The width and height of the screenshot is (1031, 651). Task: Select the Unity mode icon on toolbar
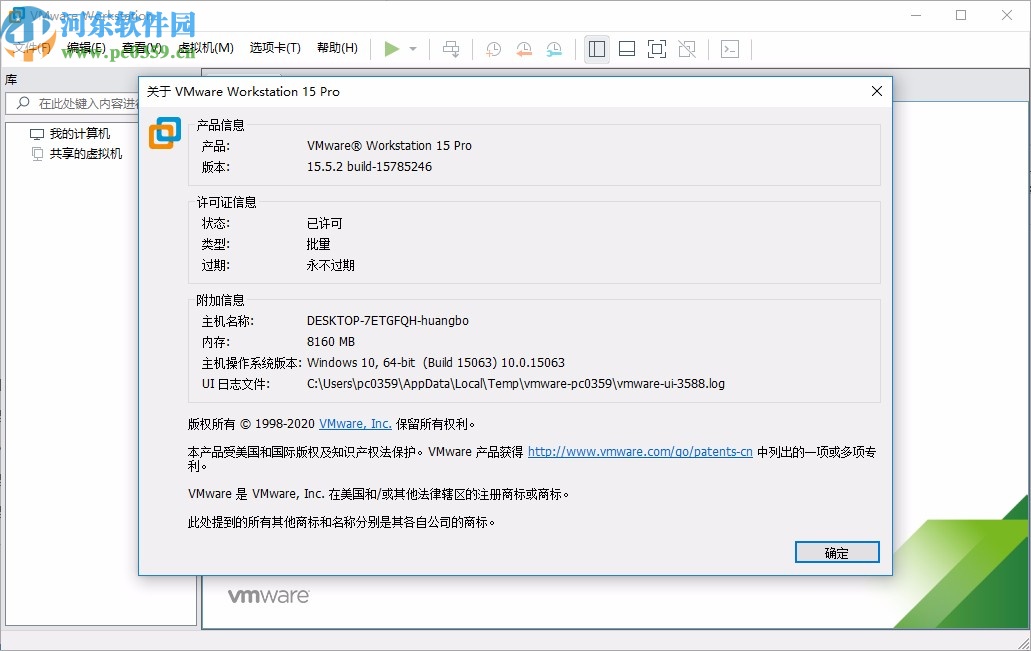[686, 48]
